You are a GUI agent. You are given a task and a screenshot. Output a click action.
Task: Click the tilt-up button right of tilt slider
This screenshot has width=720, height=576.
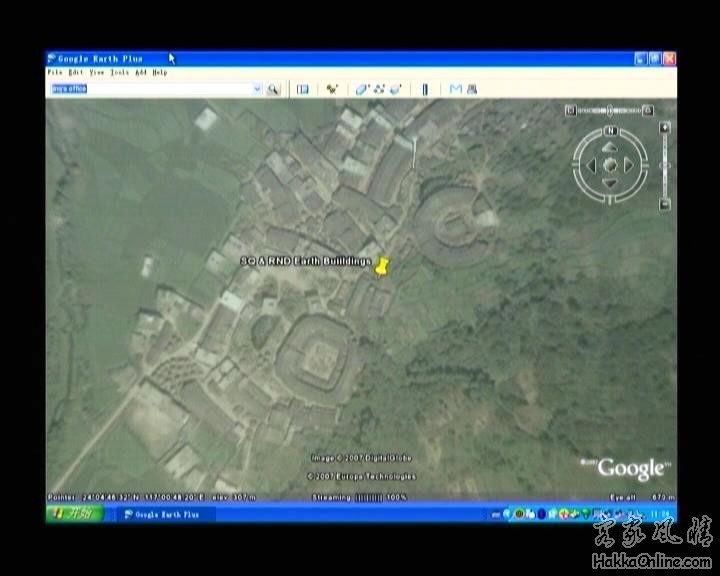click(x=648, y=110)
